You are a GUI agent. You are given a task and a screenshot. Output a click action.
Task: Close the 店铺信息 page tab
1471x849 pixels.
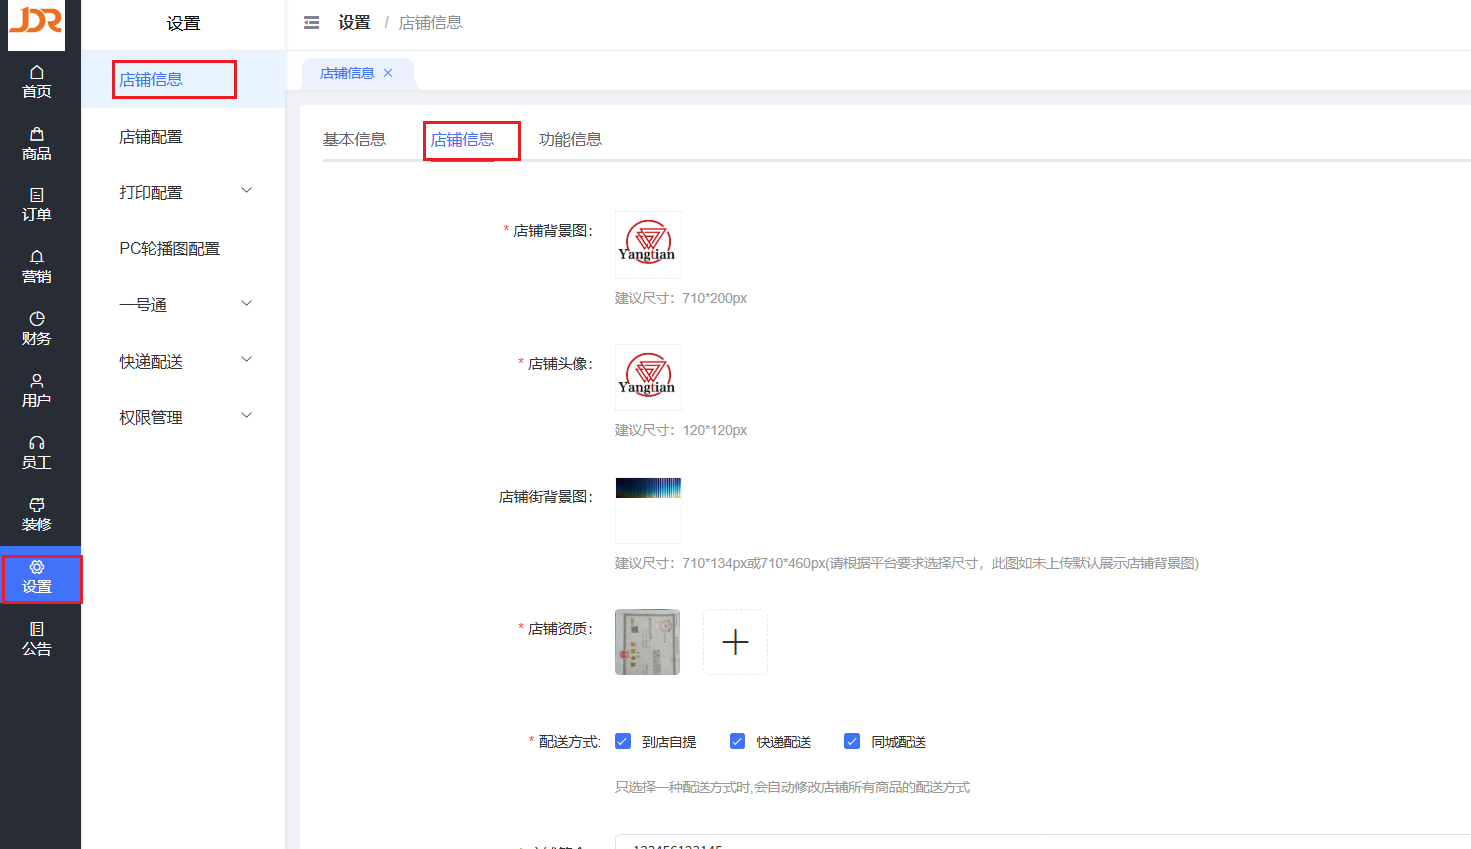pos(388,73)
